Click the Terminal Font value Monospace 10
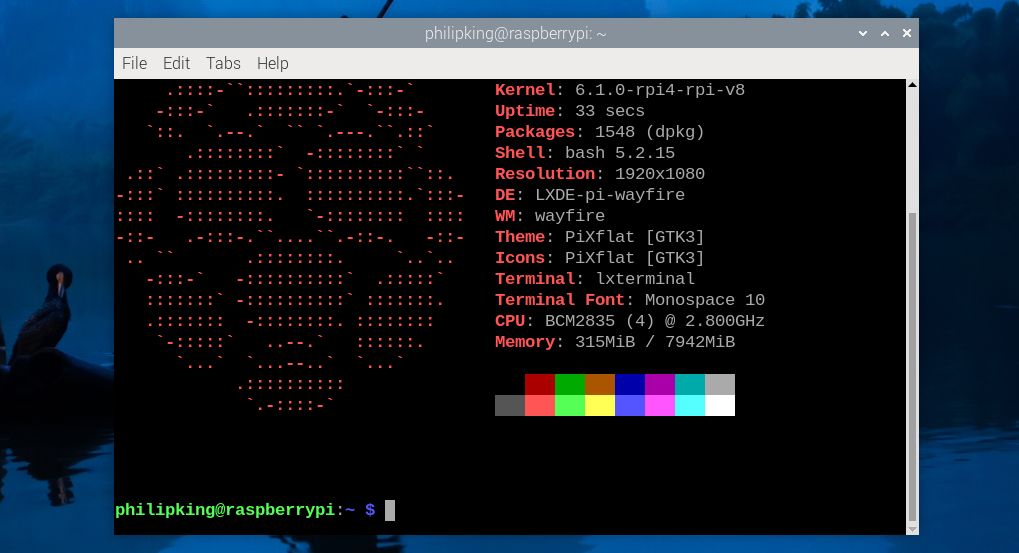 click(704, 300)
